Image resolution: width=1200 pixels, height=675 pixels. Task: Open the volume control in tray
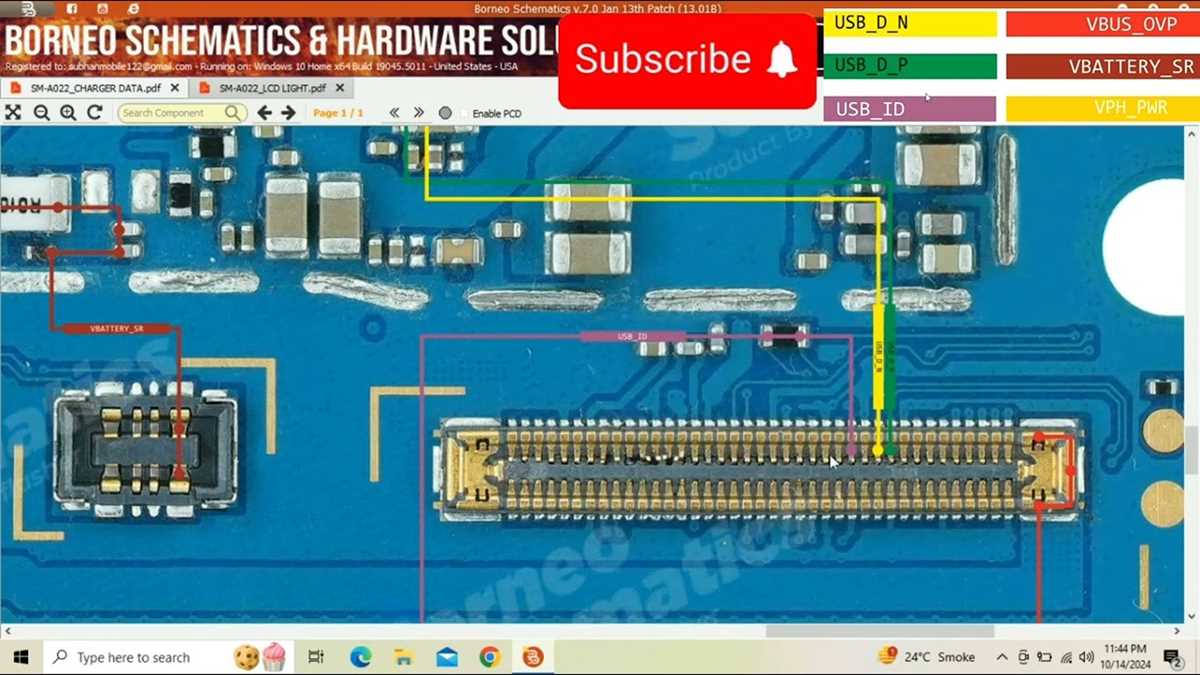pyautogui.click(x=1087, y=657)
